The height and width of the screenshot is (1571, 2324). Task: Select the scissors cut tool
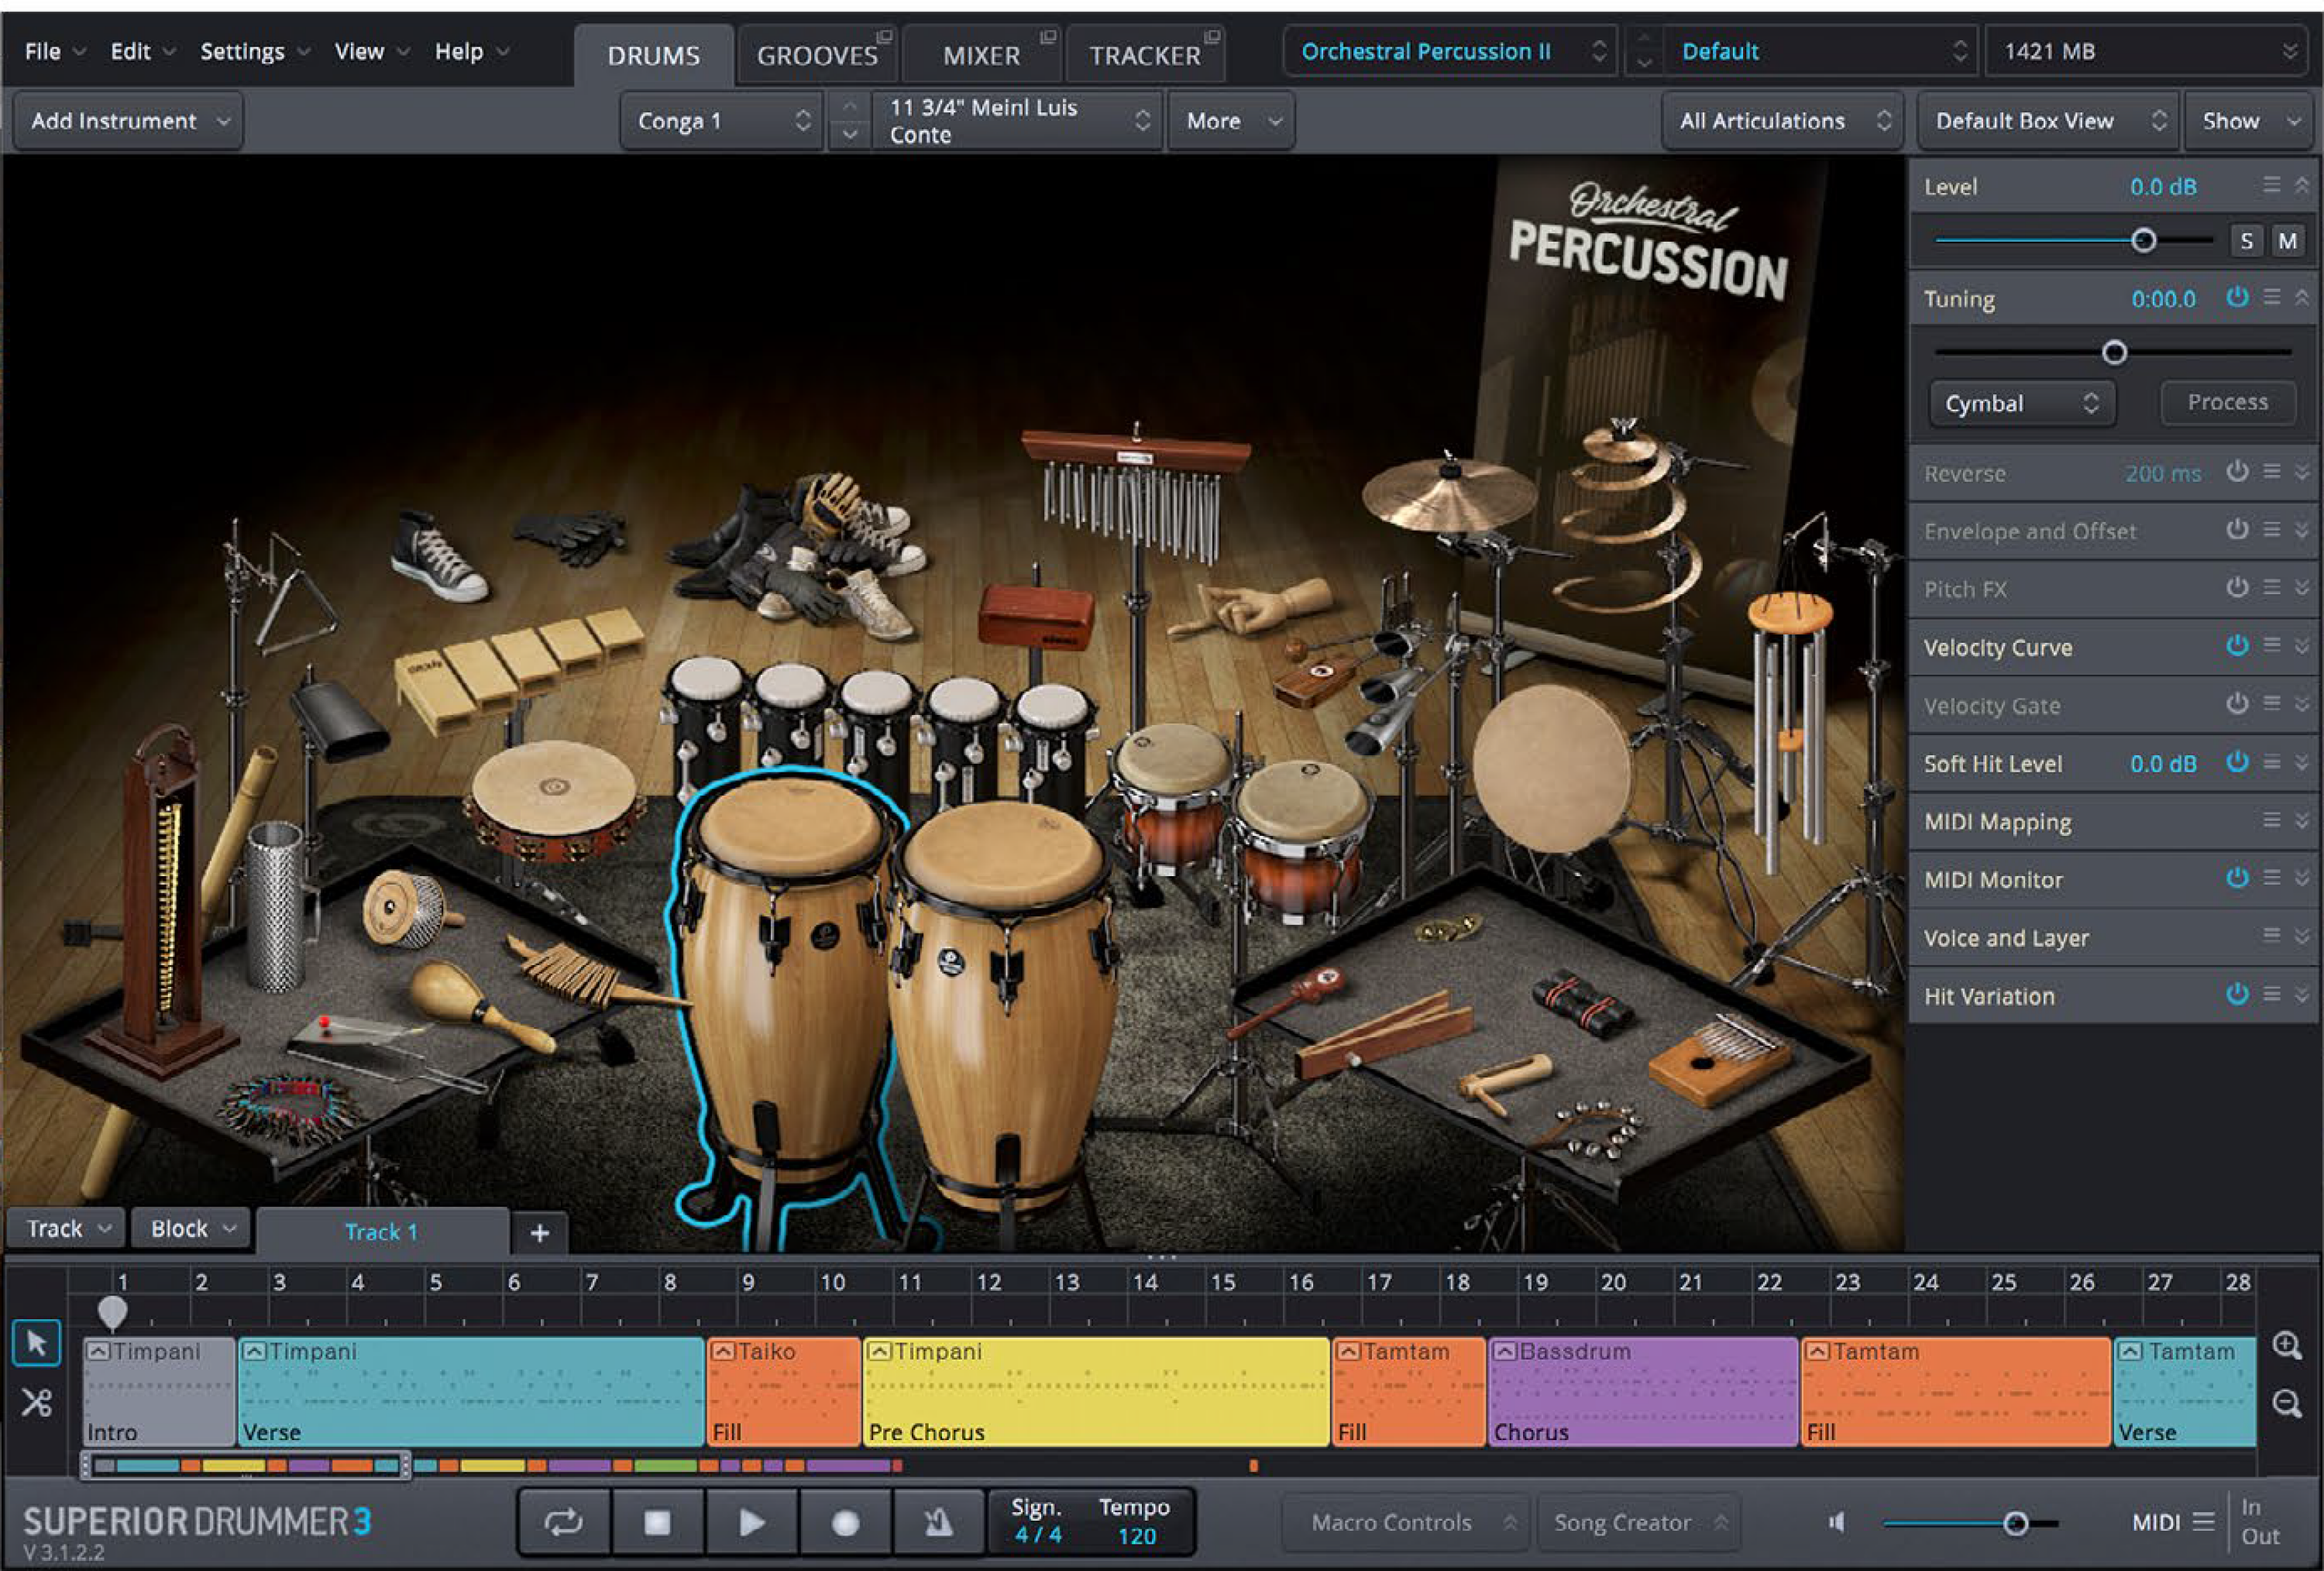coord(36,1401)
